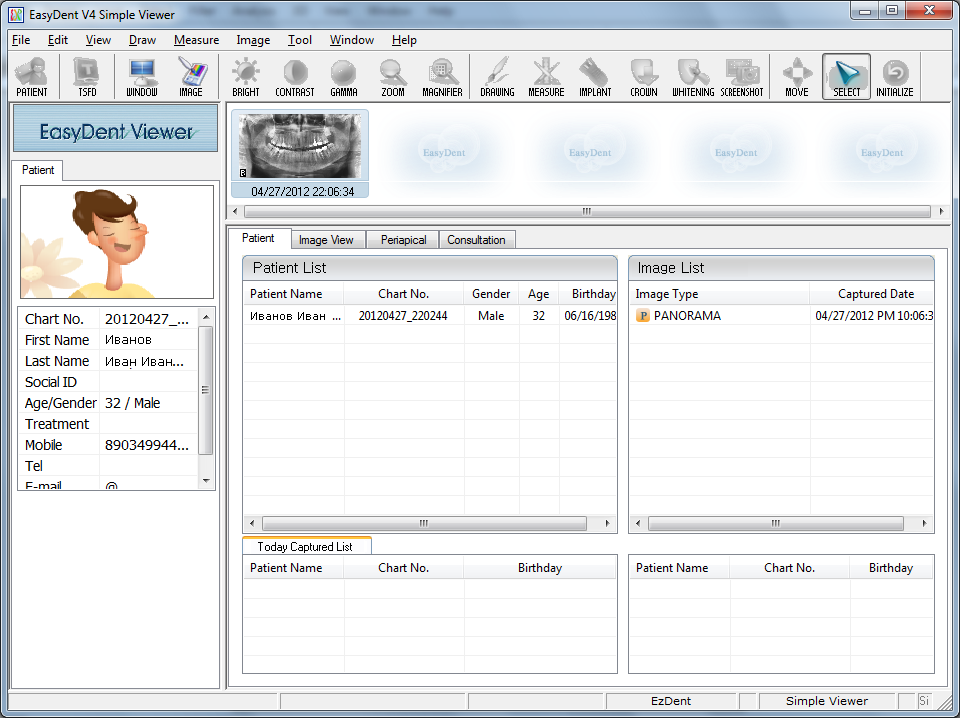The image size is (960, 718).
Task: Sort Patient List by Age header
Action: pyautogui.click(x=539, y=294)
